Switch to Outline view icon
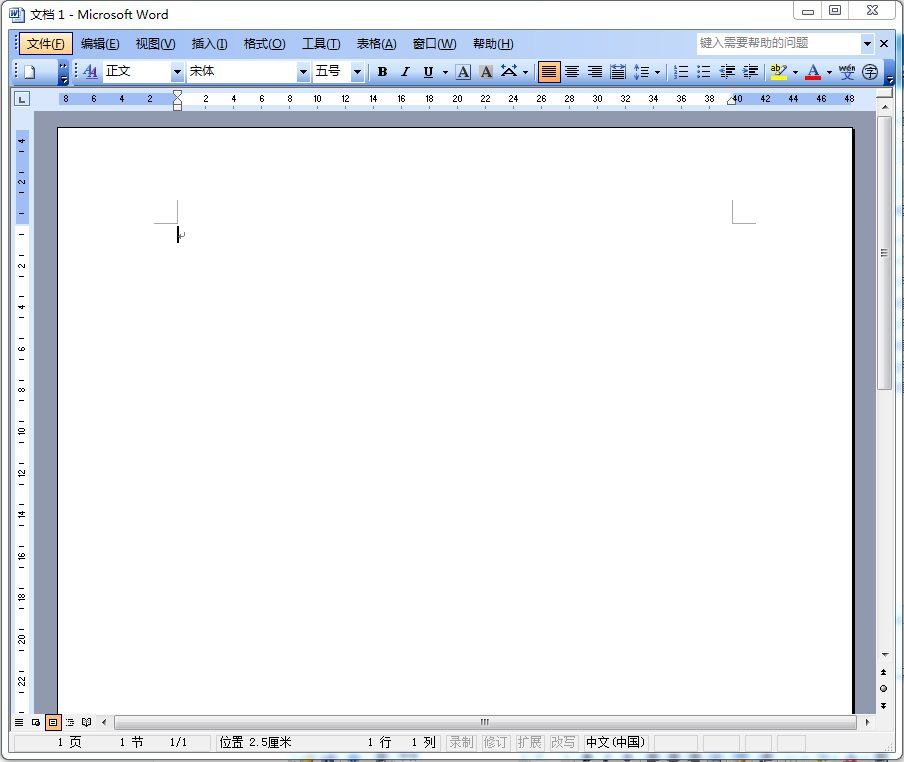The width and height of the screenshot is (904, 762). pyautogui.click(x=70, y=722)
